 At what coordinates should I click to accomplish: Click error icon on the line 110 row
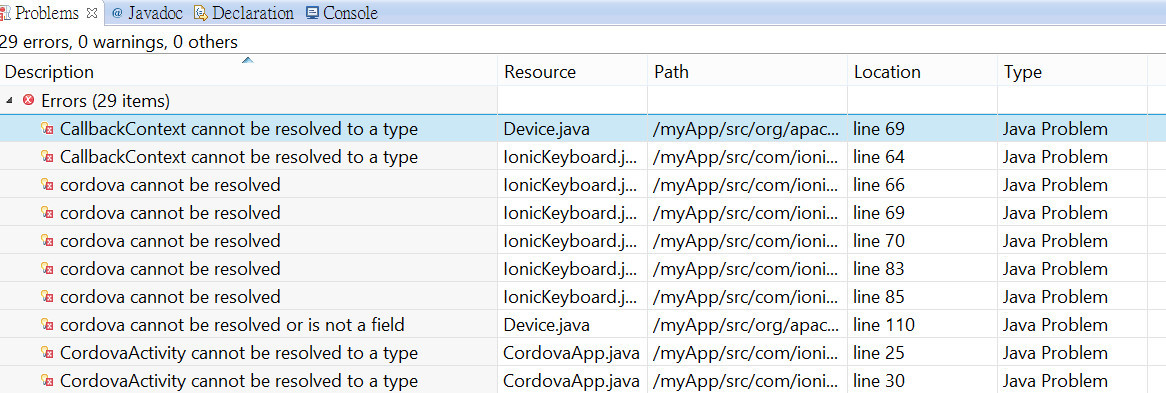(47, 325)
